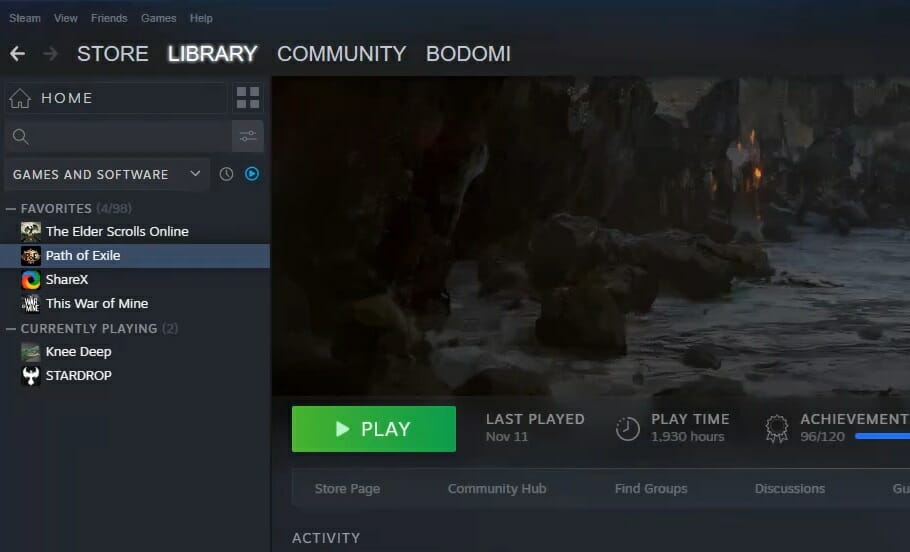Click the Home house icon
This screenshot has height=552, width=910.
click(20, 98)
